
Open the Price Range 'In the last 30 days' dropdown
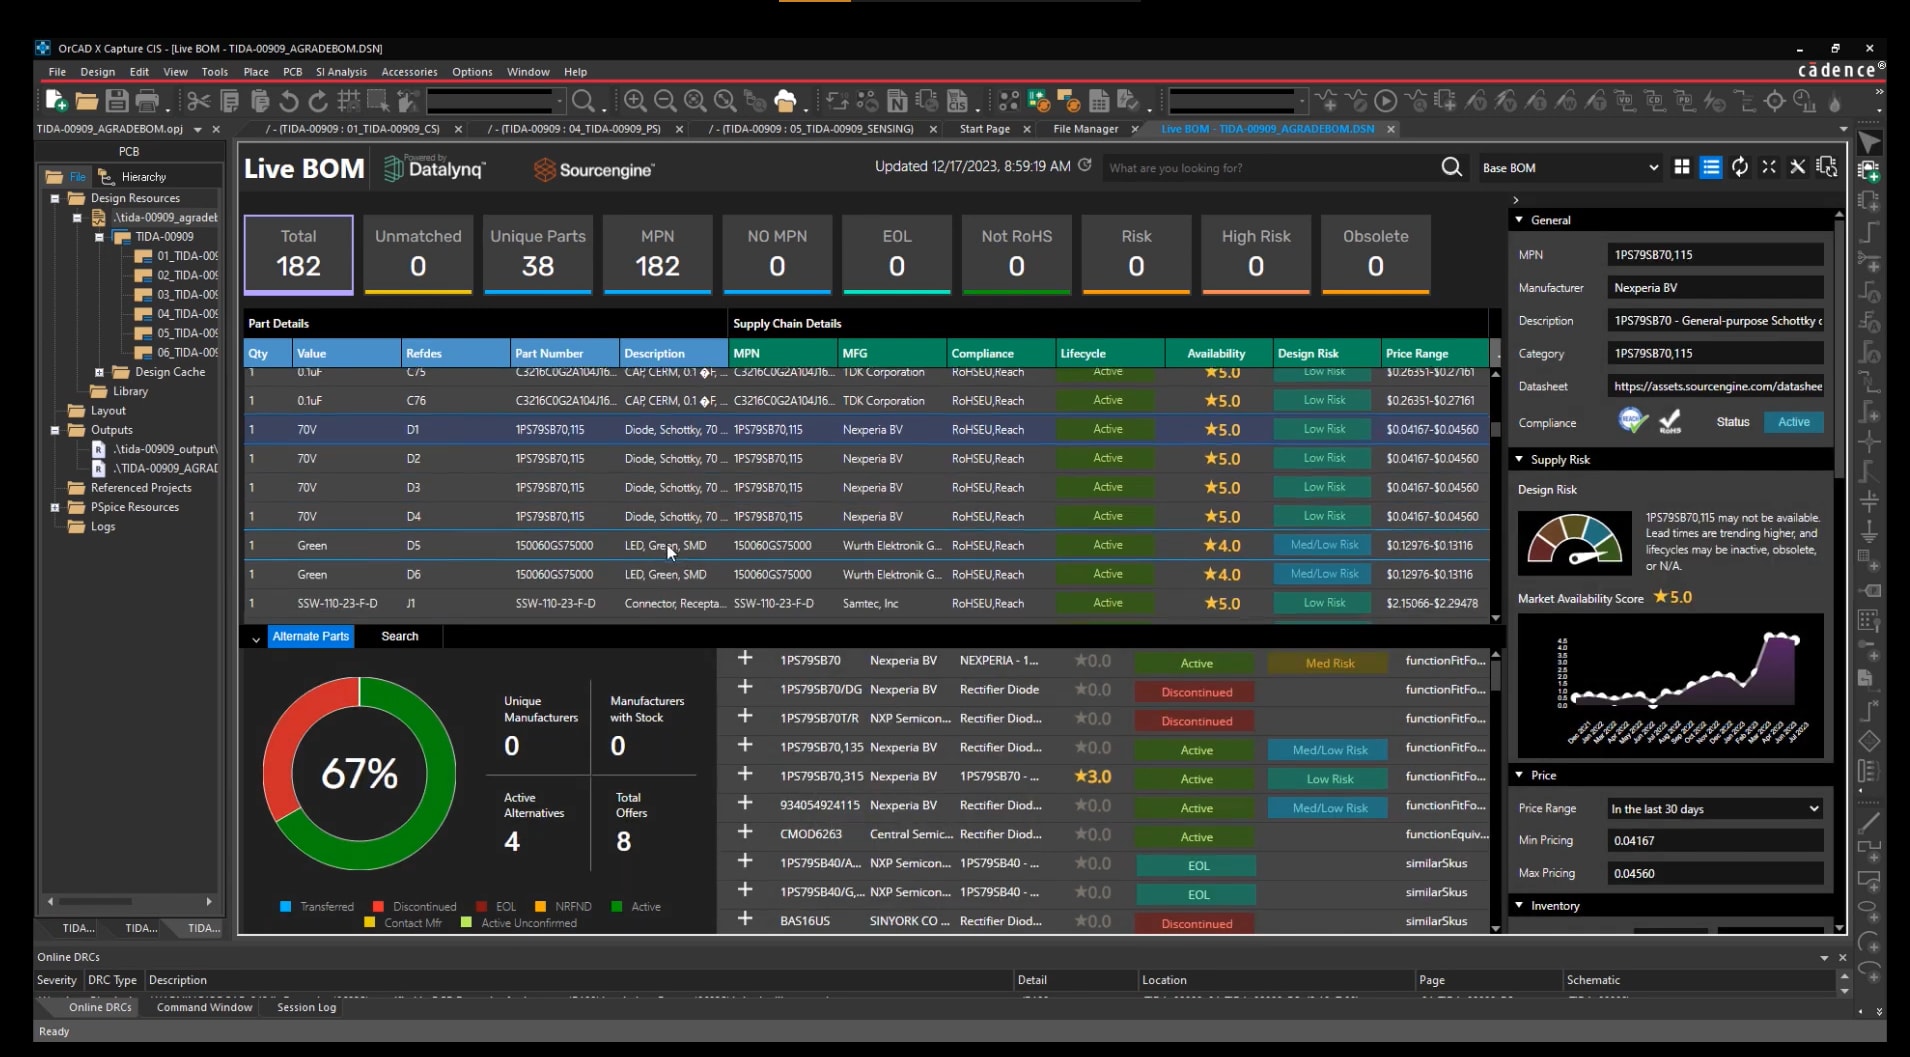point(1714,808)
